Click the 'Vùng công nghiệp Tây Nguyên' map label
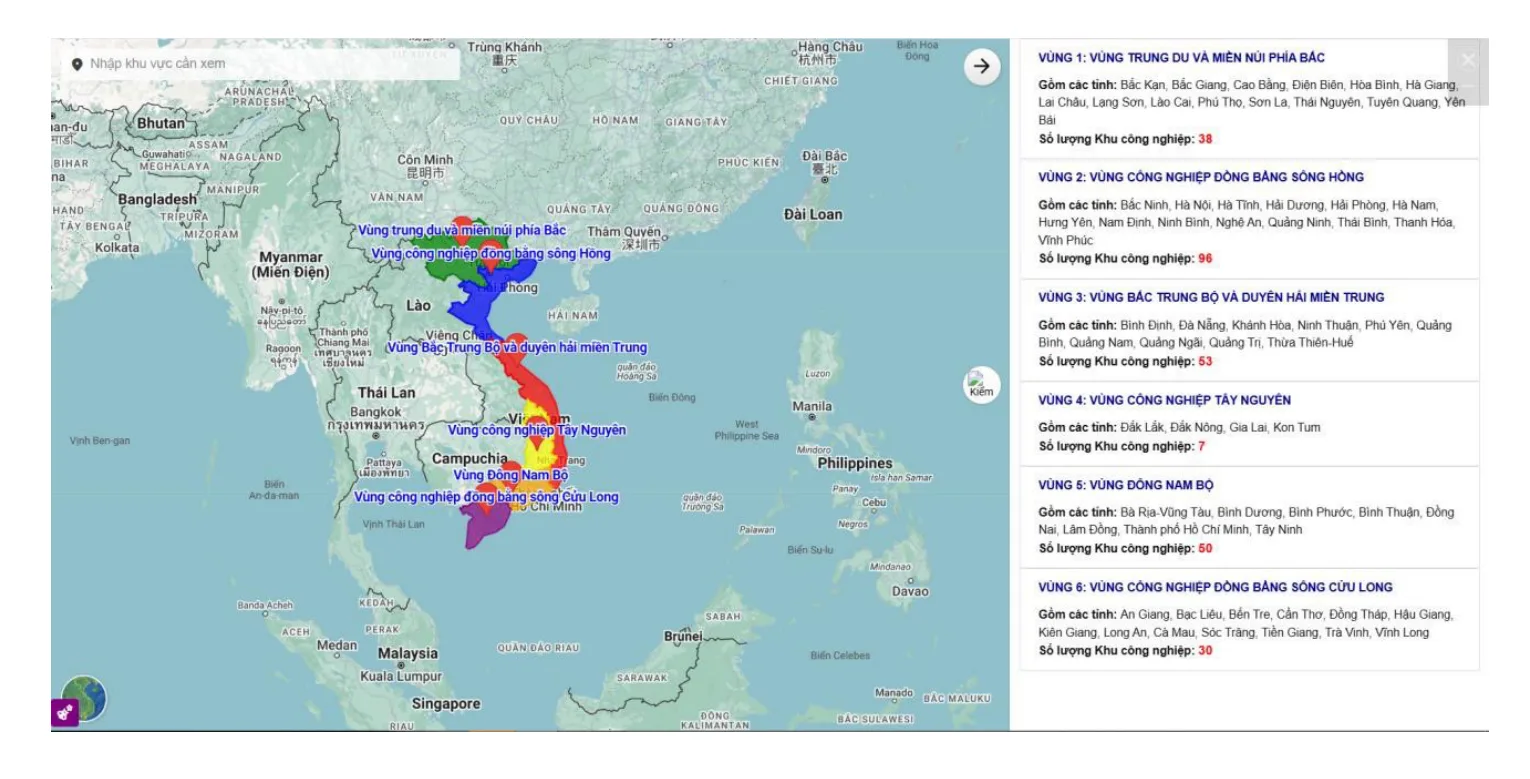The height and width of the screenshot is (779, 1530). point(537,430)
